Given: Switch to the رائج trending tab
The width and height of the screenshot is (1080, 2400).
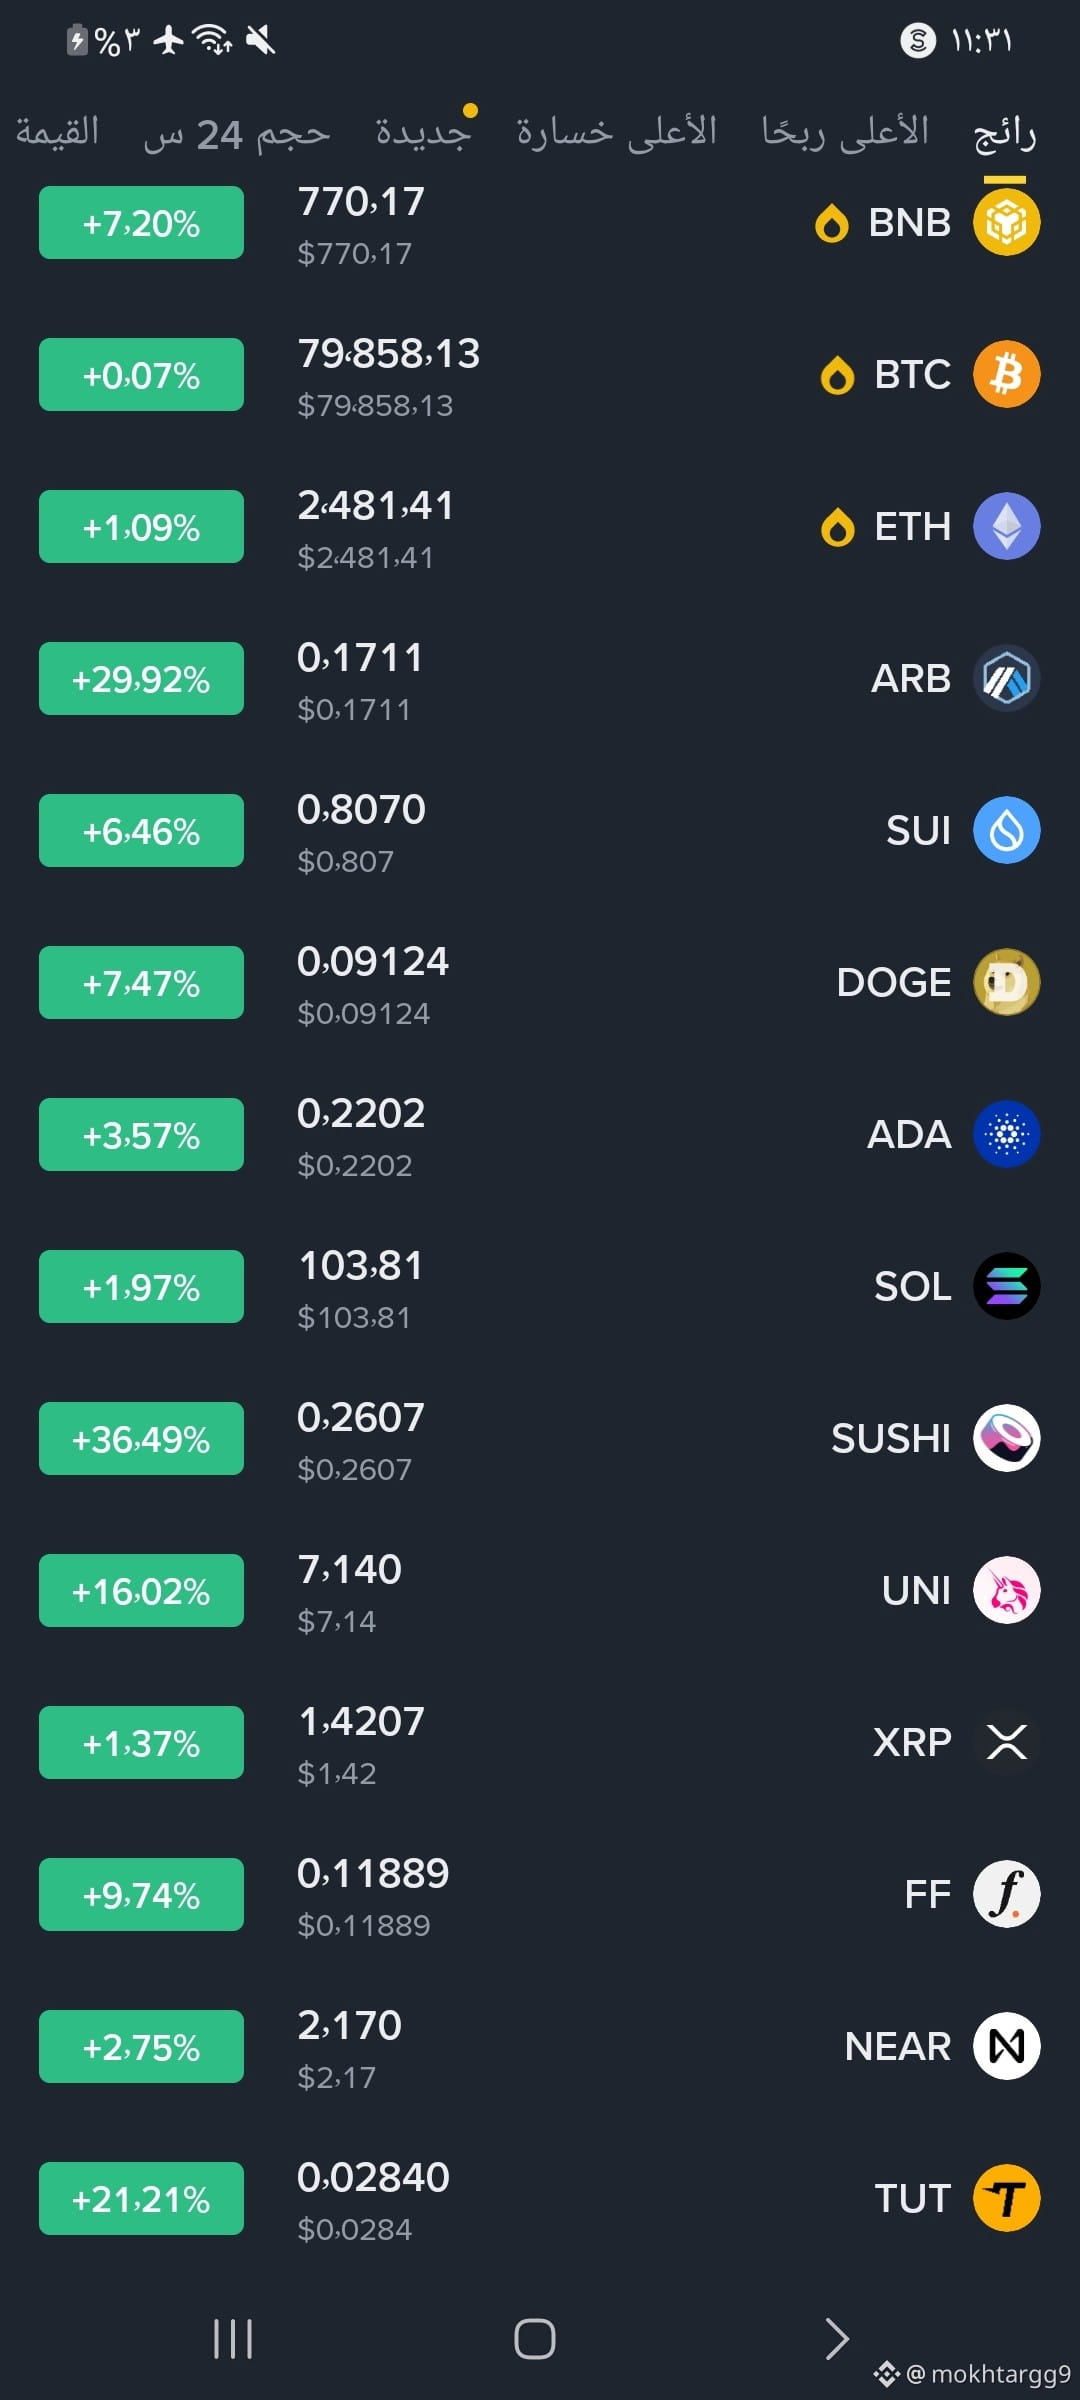Looking at the screenshot, I should point(1005,133).
